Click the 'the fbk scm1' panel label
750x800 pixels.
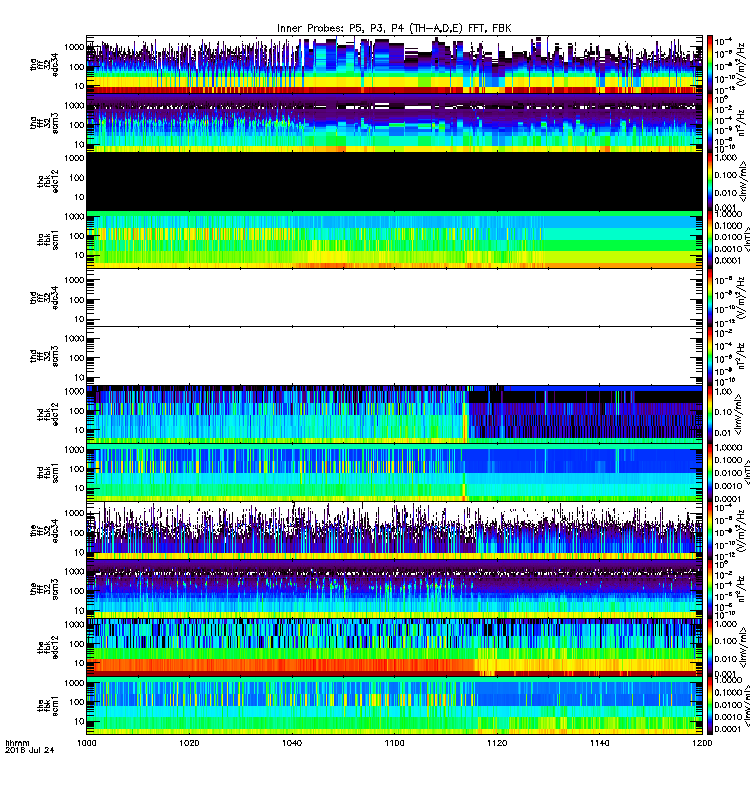click(x=48, y=706)
